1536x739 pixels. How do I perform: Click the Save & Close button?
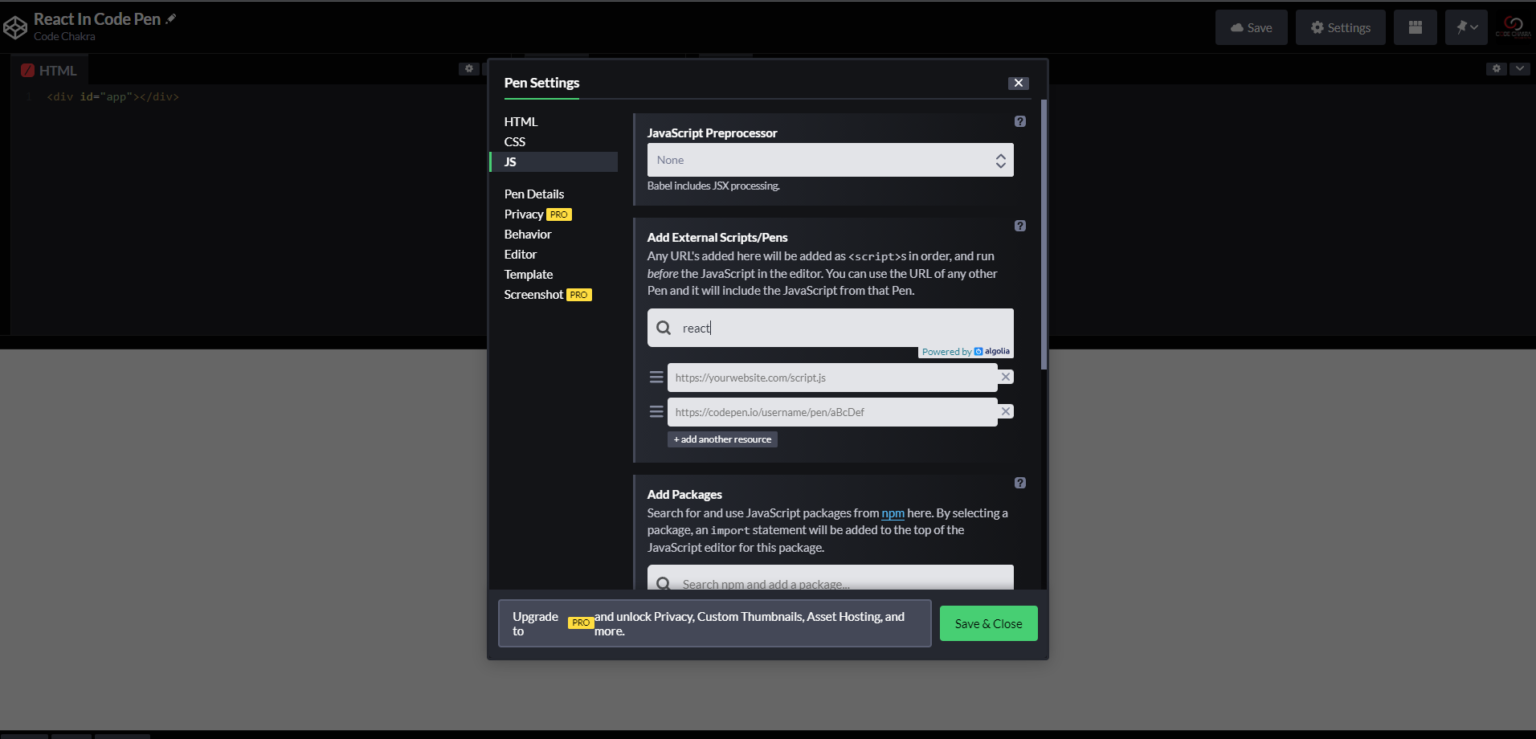(988, 624)
